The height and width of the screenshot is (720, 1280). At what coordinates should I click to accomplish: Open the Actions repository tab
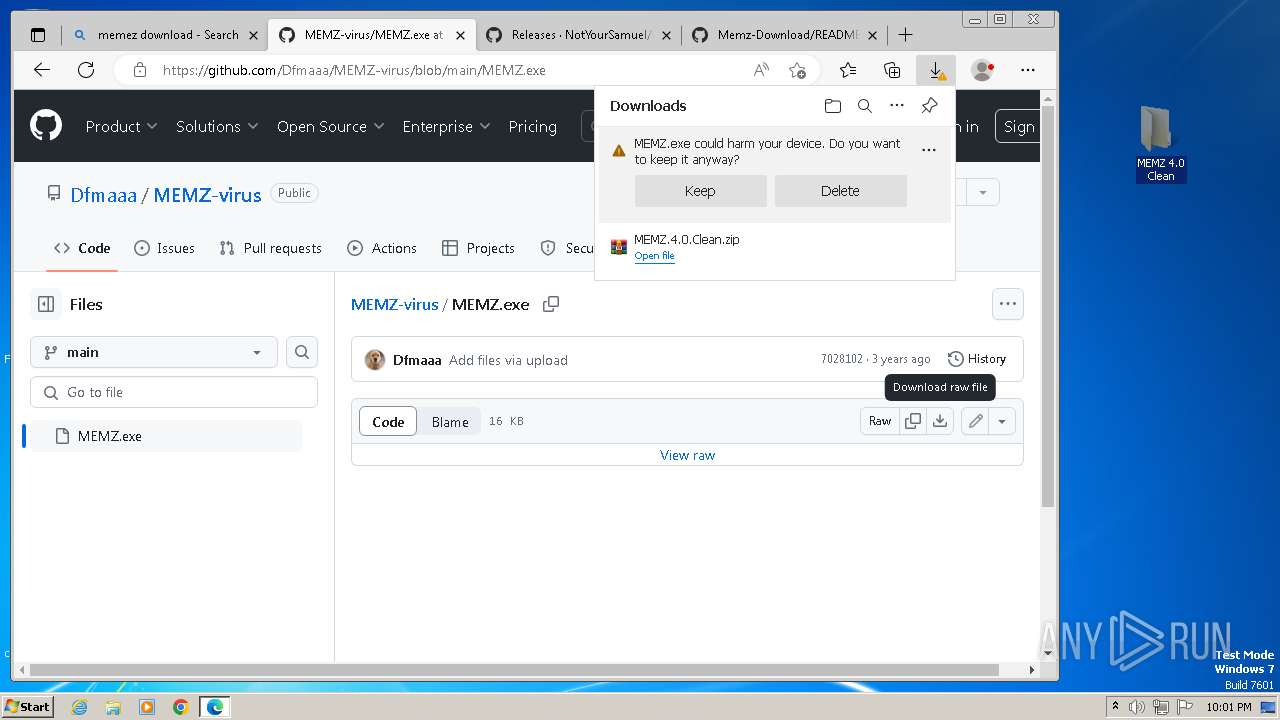click(x=381, y=248)
